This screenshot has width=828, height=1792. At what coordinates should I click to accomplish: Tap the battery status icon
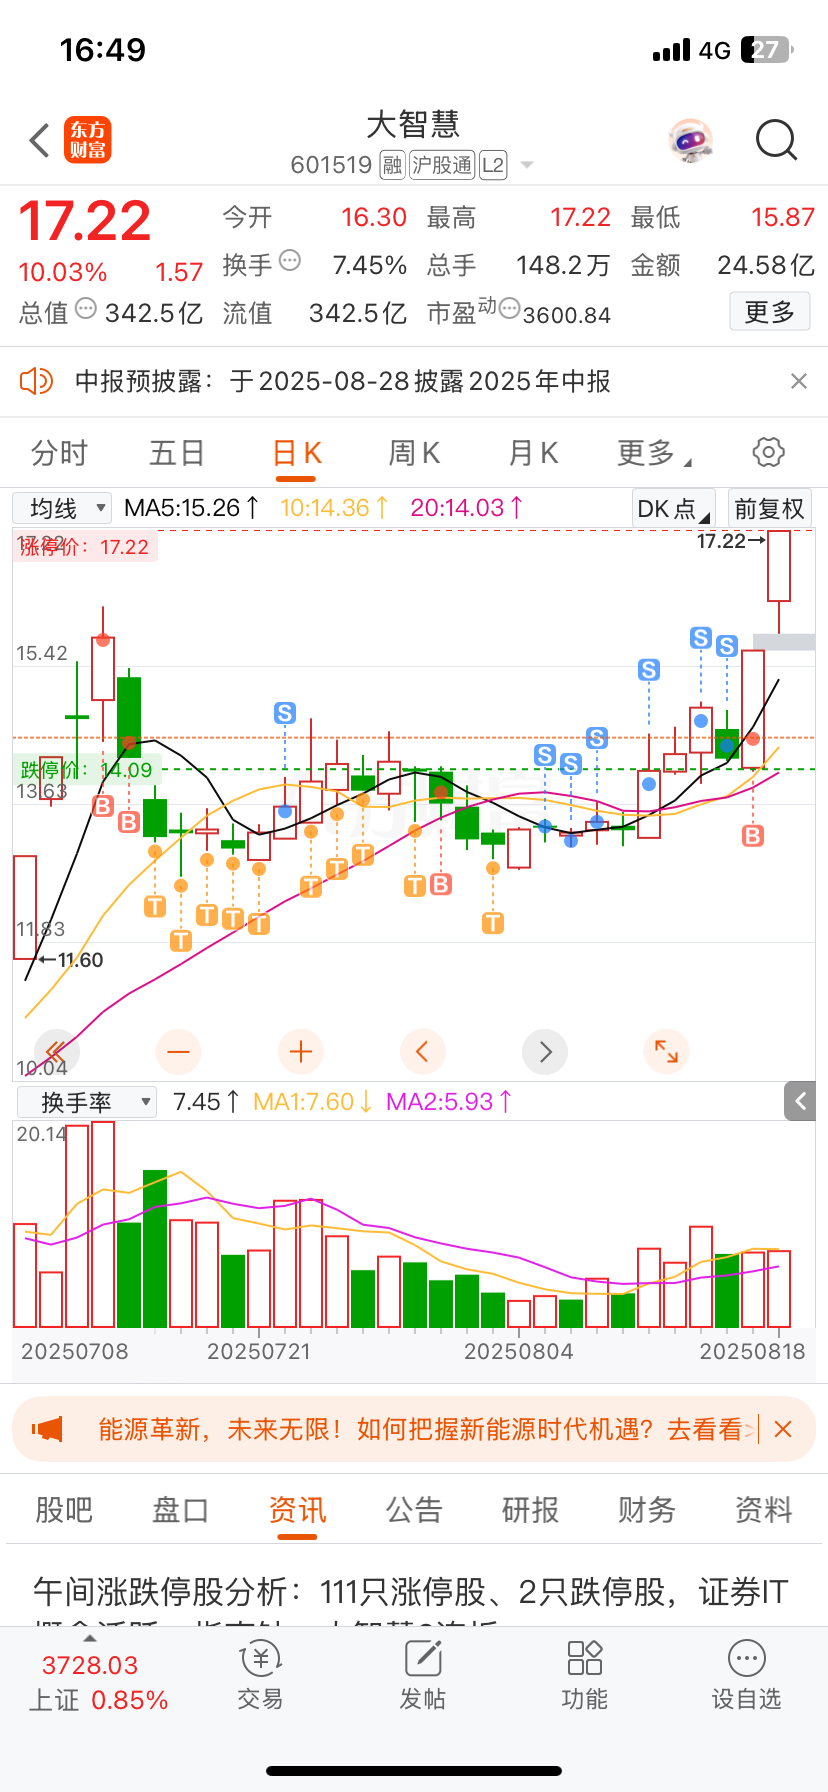(768, 50)
